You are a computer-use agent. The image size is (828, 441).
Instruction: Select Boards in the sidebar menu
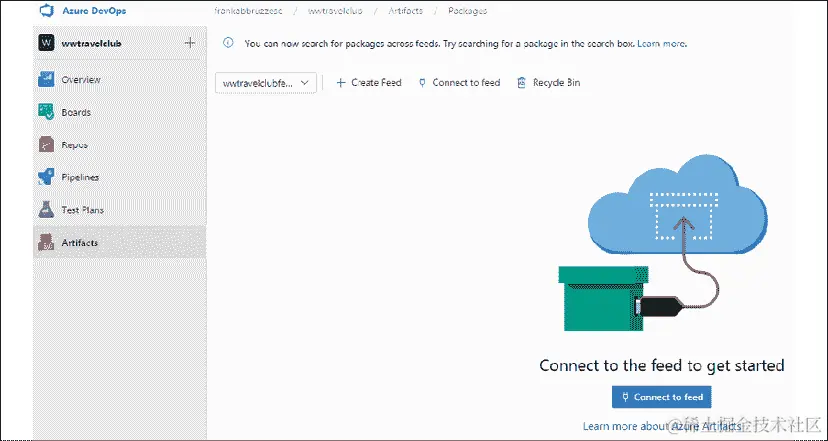point(120,112)
